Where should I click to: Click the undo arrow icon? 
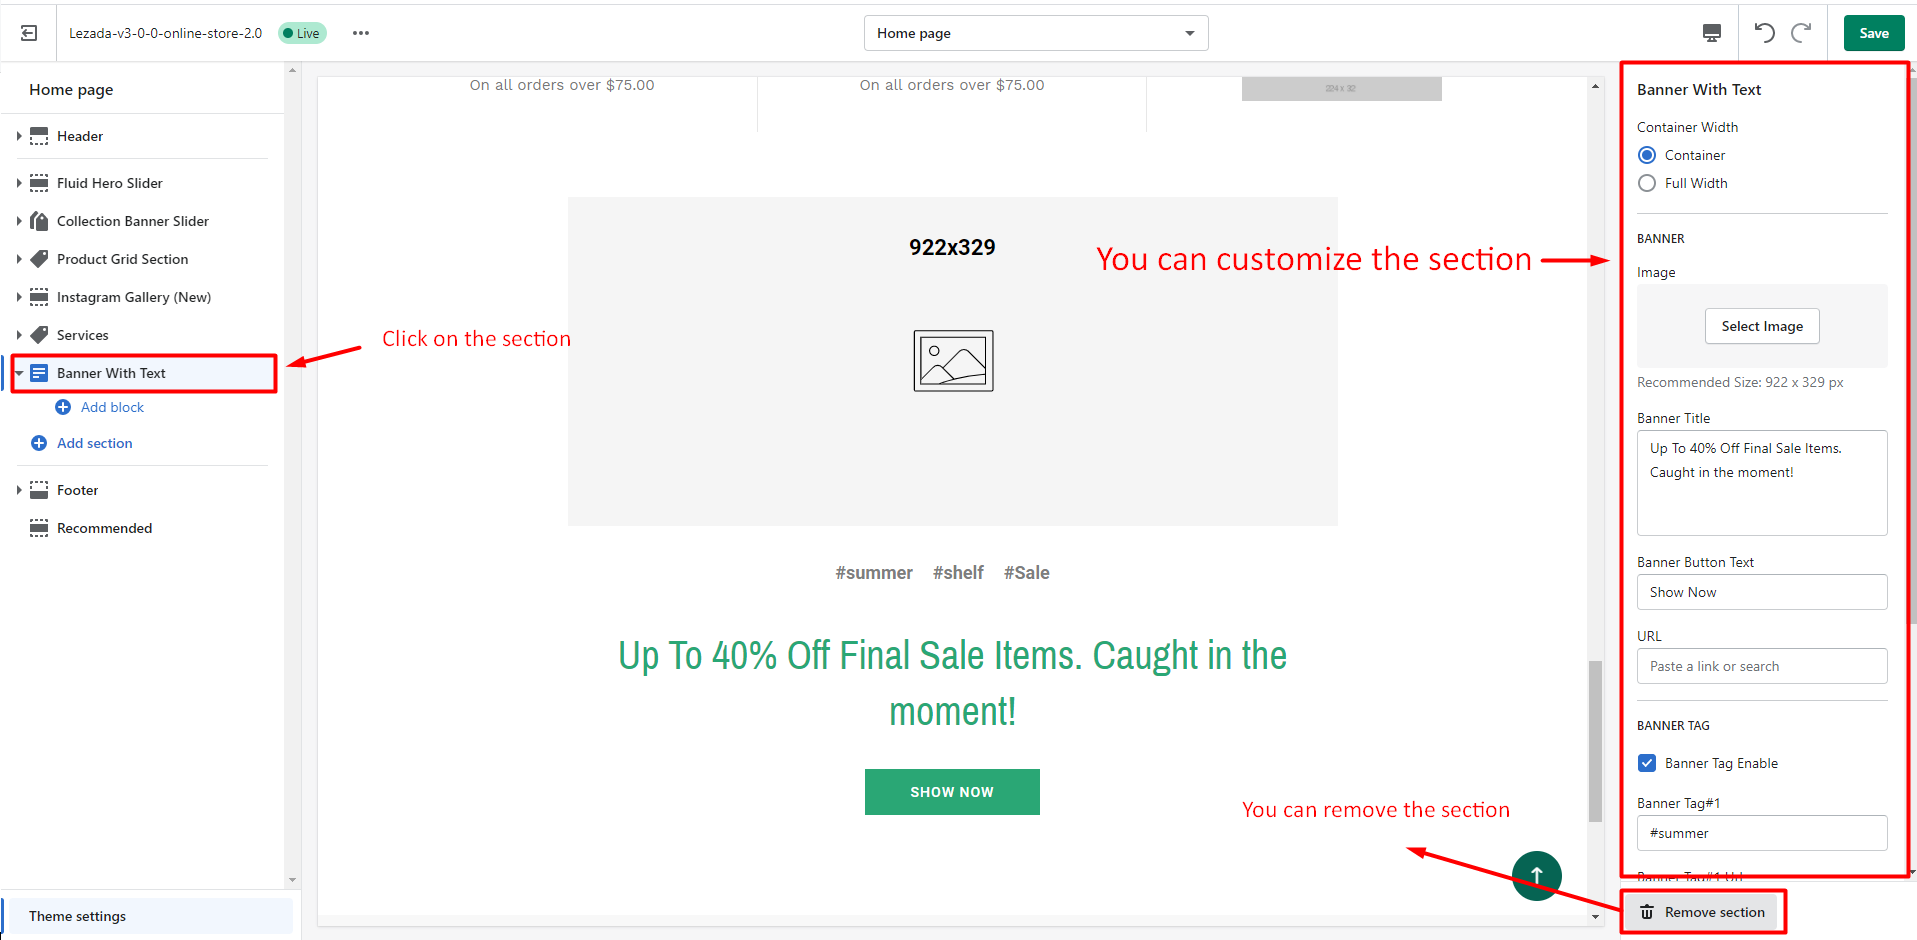[1763, 32]
